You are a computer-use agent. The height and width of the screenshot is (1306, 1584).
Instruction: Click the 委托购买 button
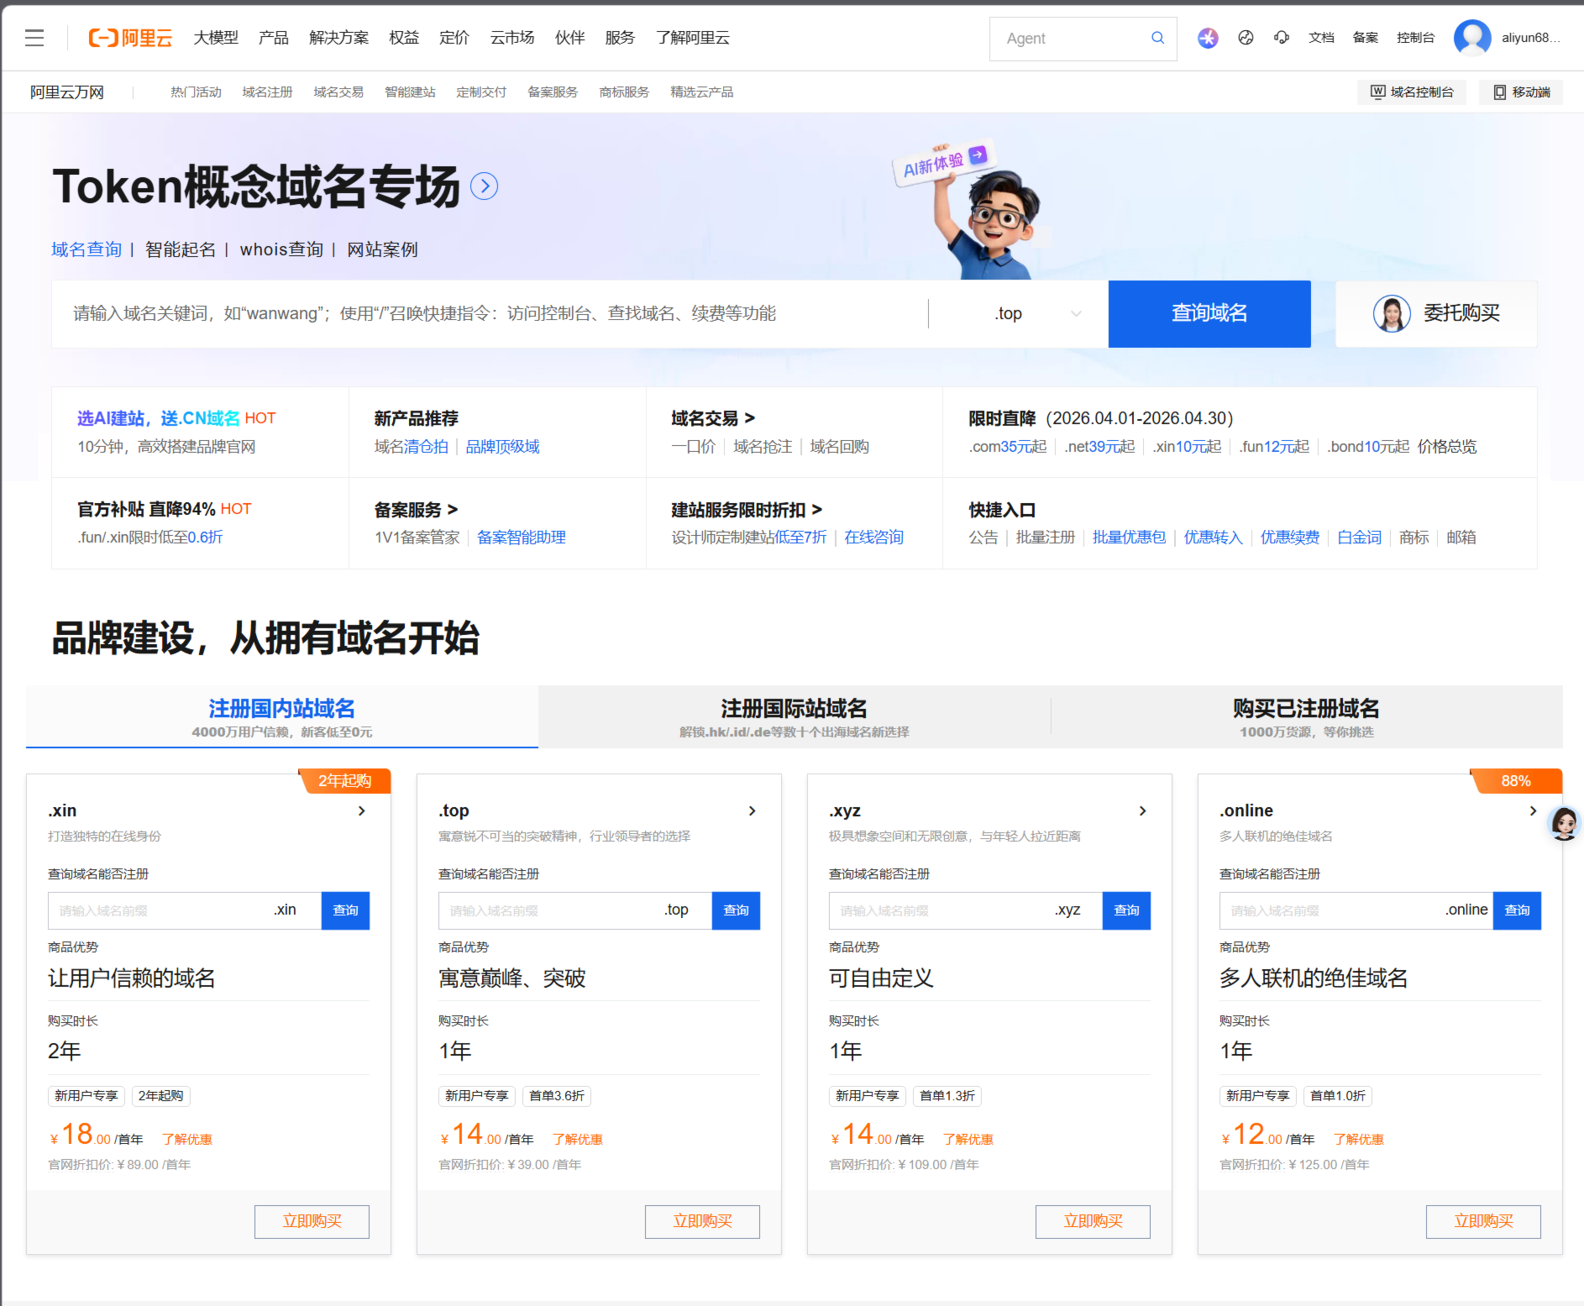pos(1436,314)
